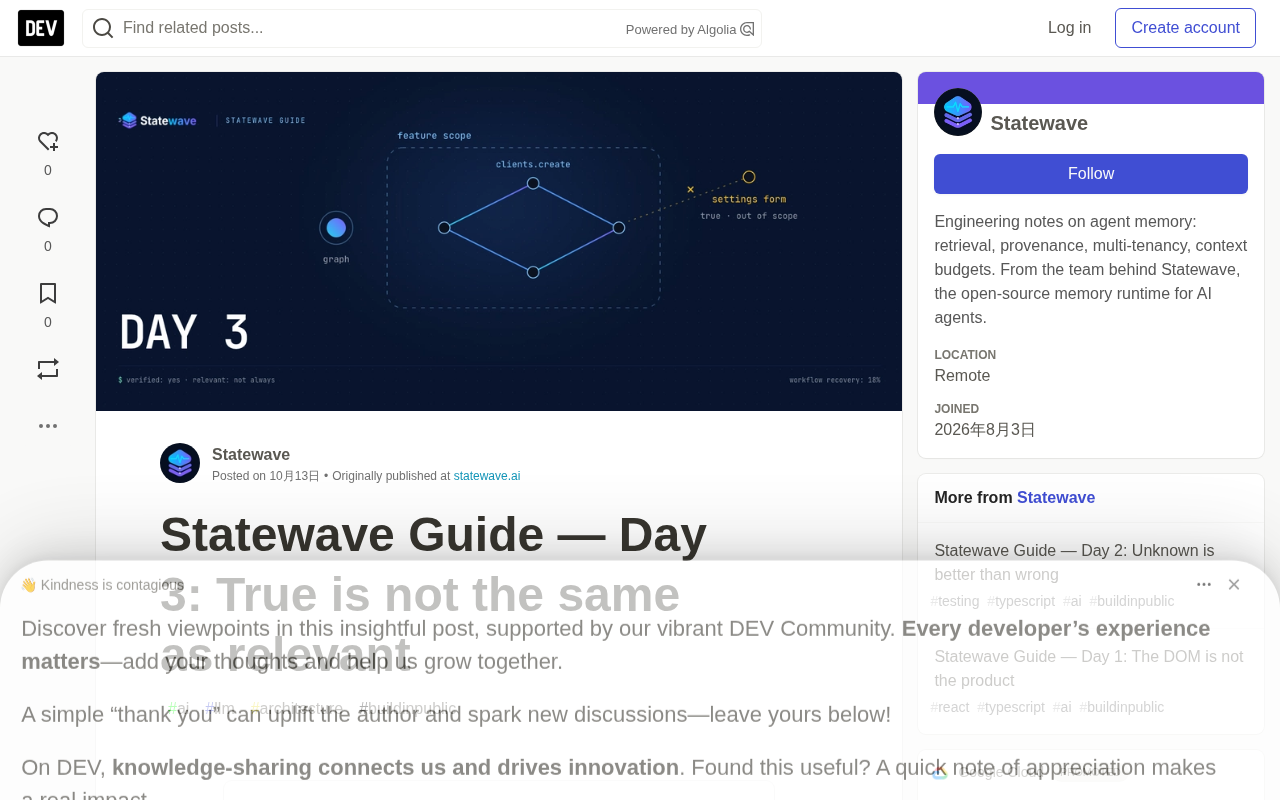Click the "2026年8月3日" joined date

click(x=985, y=430)
